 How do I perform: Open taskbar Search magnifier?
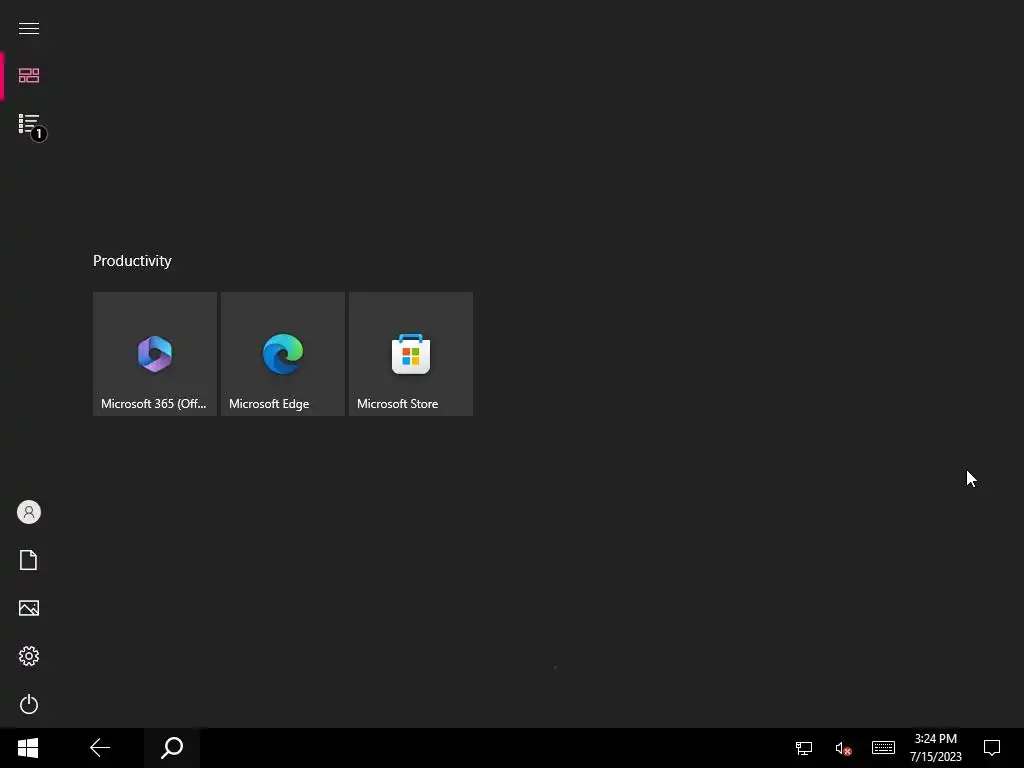(x=172, y=748)
